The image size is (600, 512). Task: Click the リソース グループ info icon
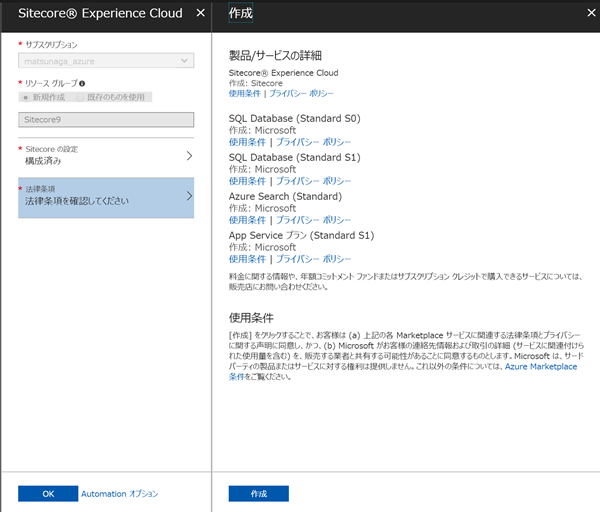pyautogui.click(x=82, y=83)
